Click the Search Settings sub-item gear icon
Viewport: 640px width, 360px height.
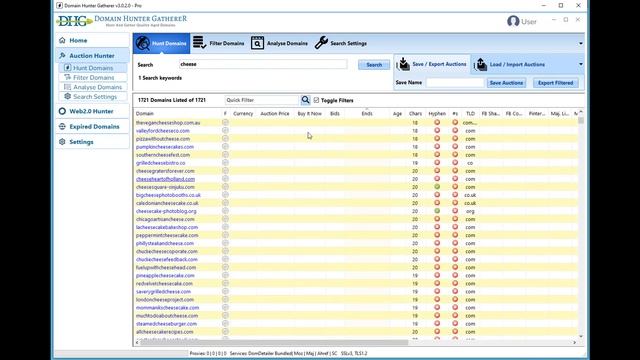pos(67,96)
